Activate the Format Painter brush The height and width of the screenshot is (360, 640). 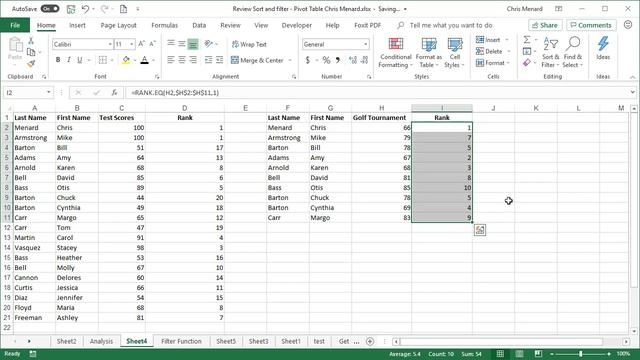click(x=31, y=63)
